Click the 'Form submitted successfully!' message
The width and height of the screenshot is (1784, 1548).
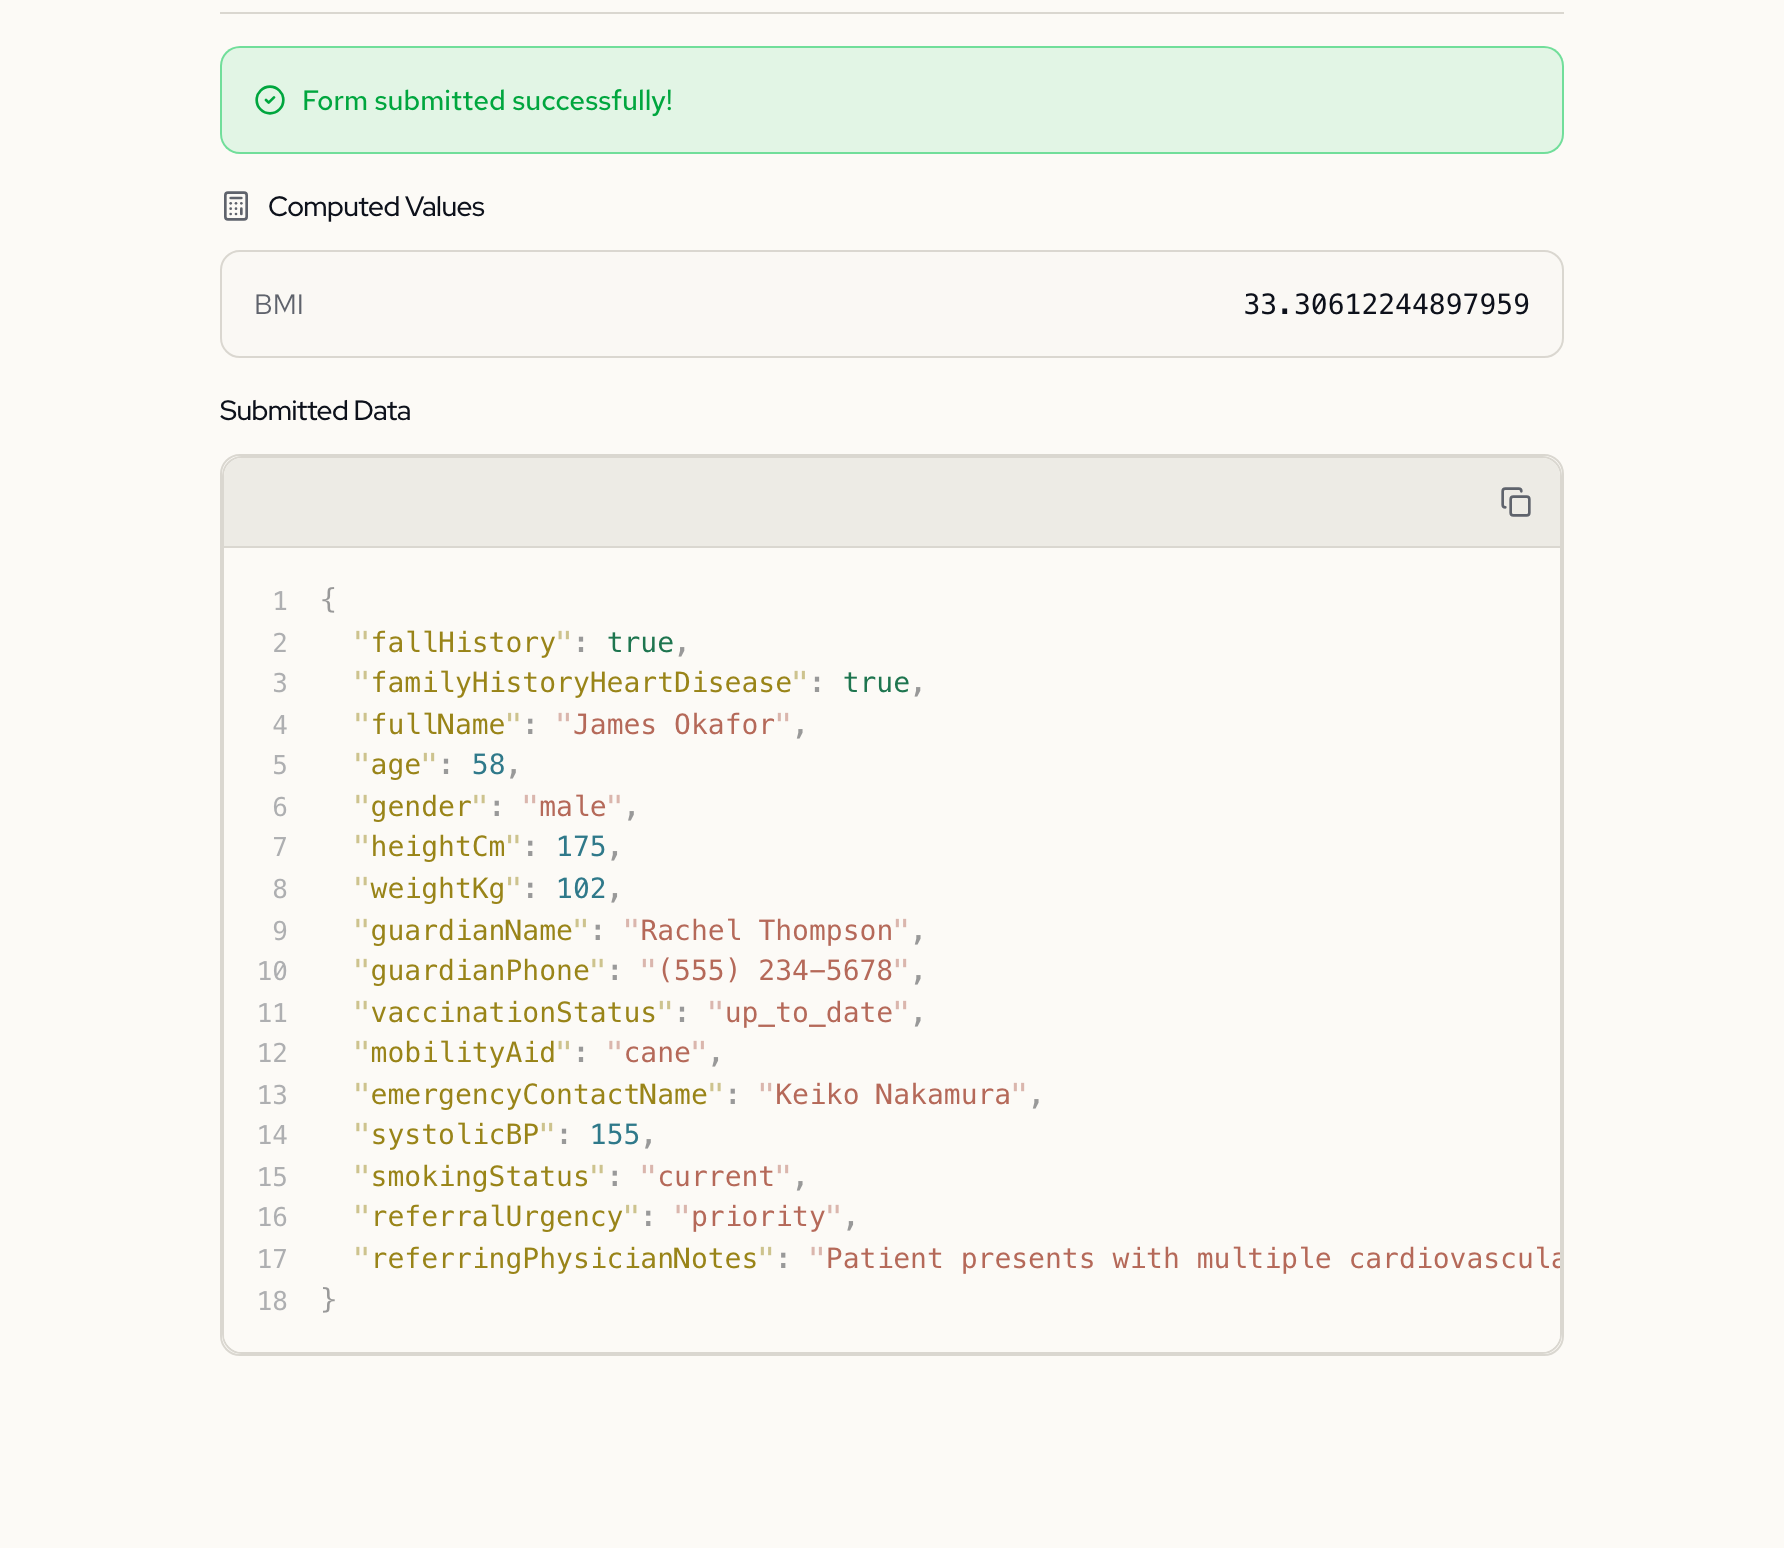coord(487,100)
